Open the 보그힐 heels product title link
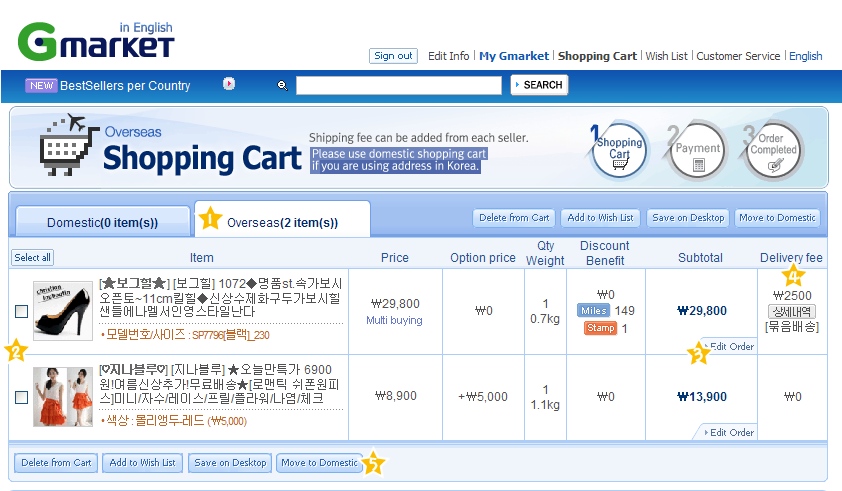842x491 pixels. (x=221, y=297)
